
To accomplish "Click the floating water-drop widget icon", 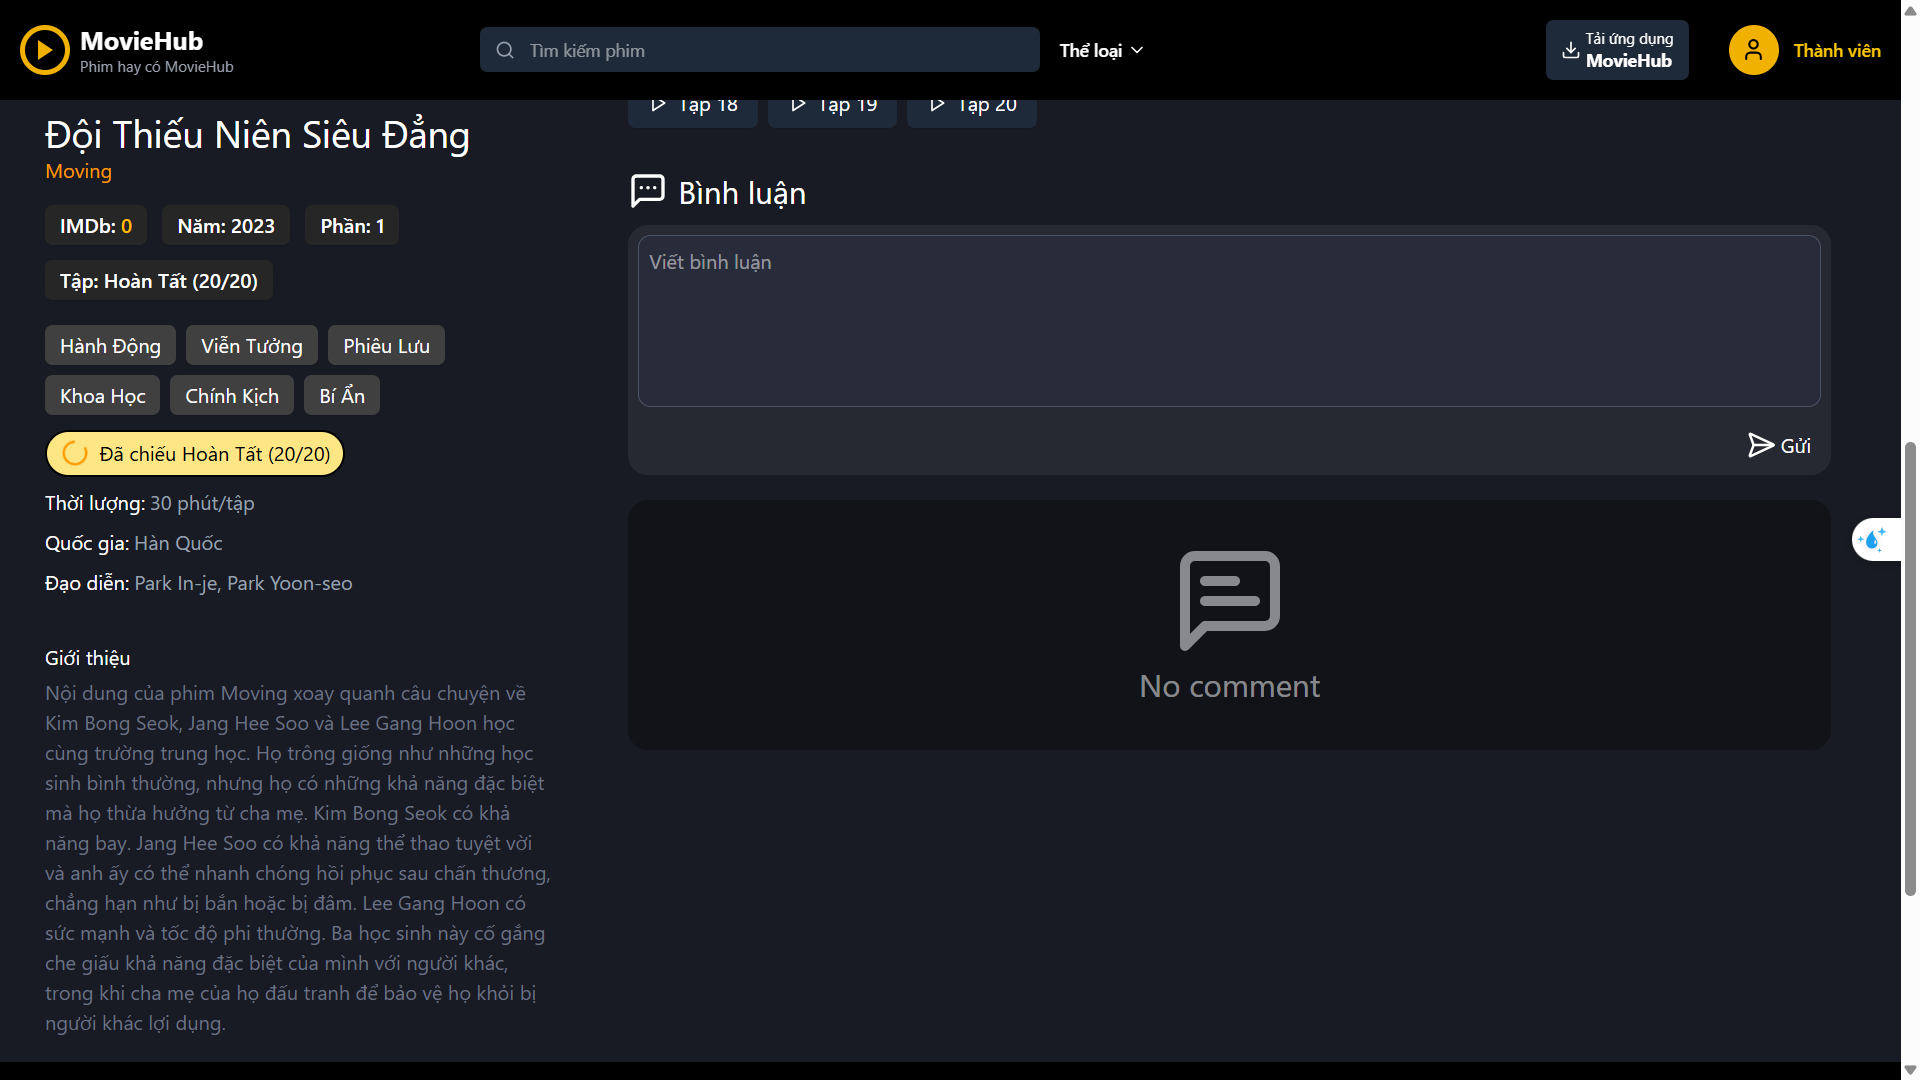I will click(x=1872, y=540).
